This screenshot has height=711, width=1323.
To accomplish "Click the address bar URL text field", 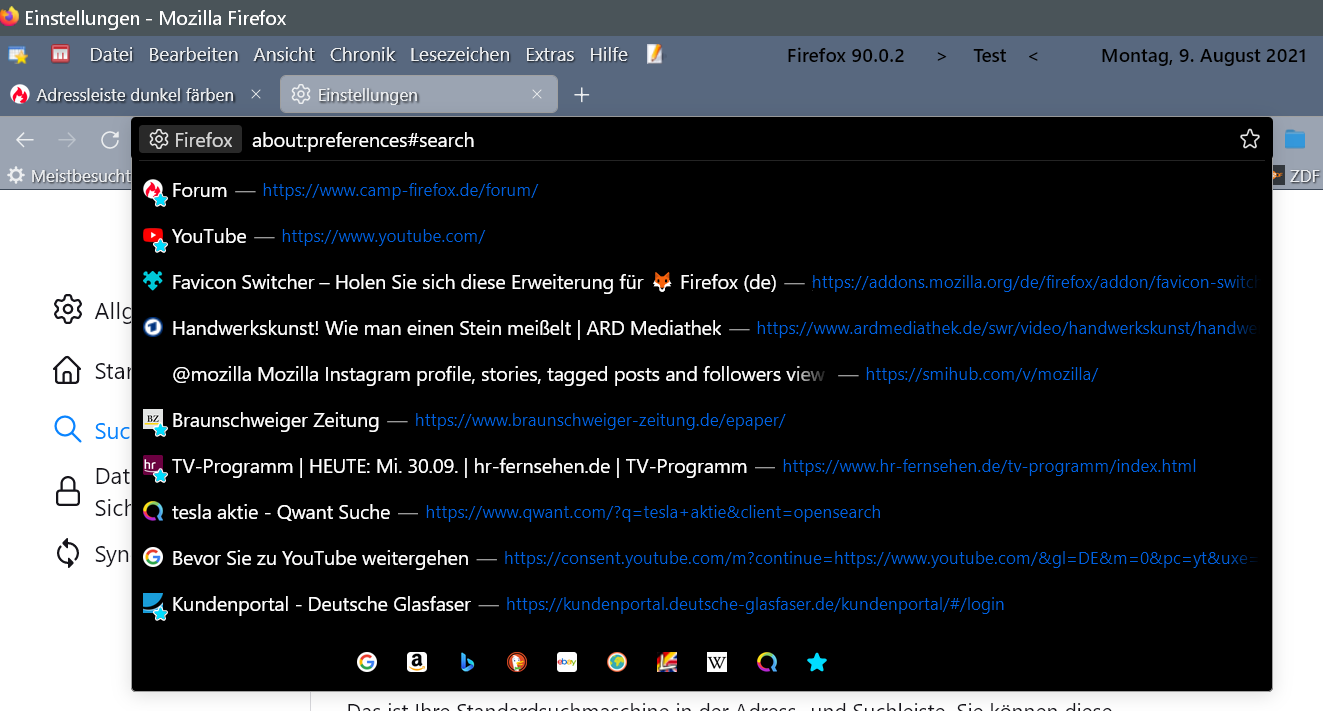I will tap(700, 140).
